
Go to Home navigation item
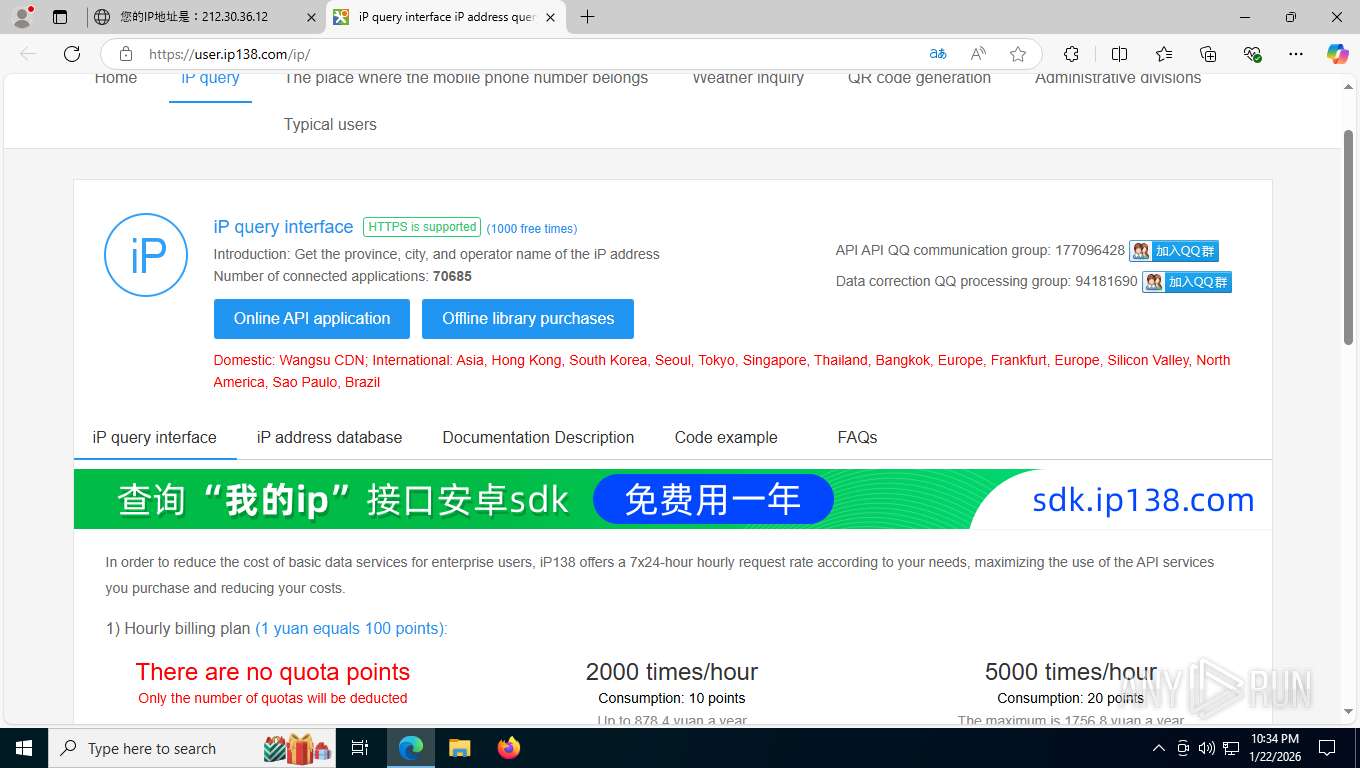pyautogui.click(x=116, y=78)
